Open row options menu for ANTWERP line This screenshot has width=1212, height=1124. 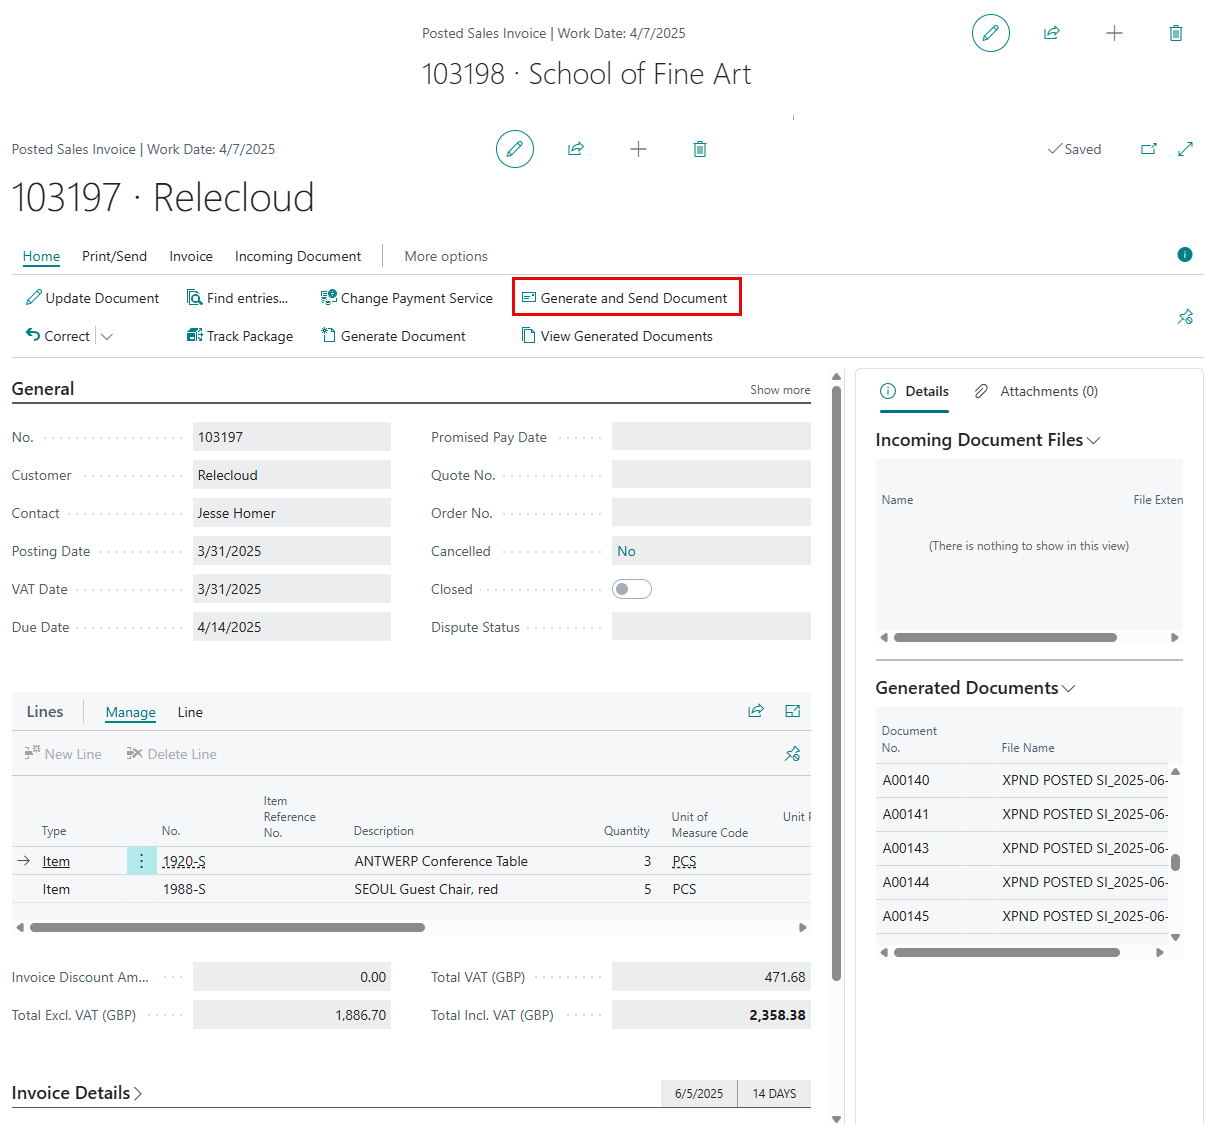(141, 861)
